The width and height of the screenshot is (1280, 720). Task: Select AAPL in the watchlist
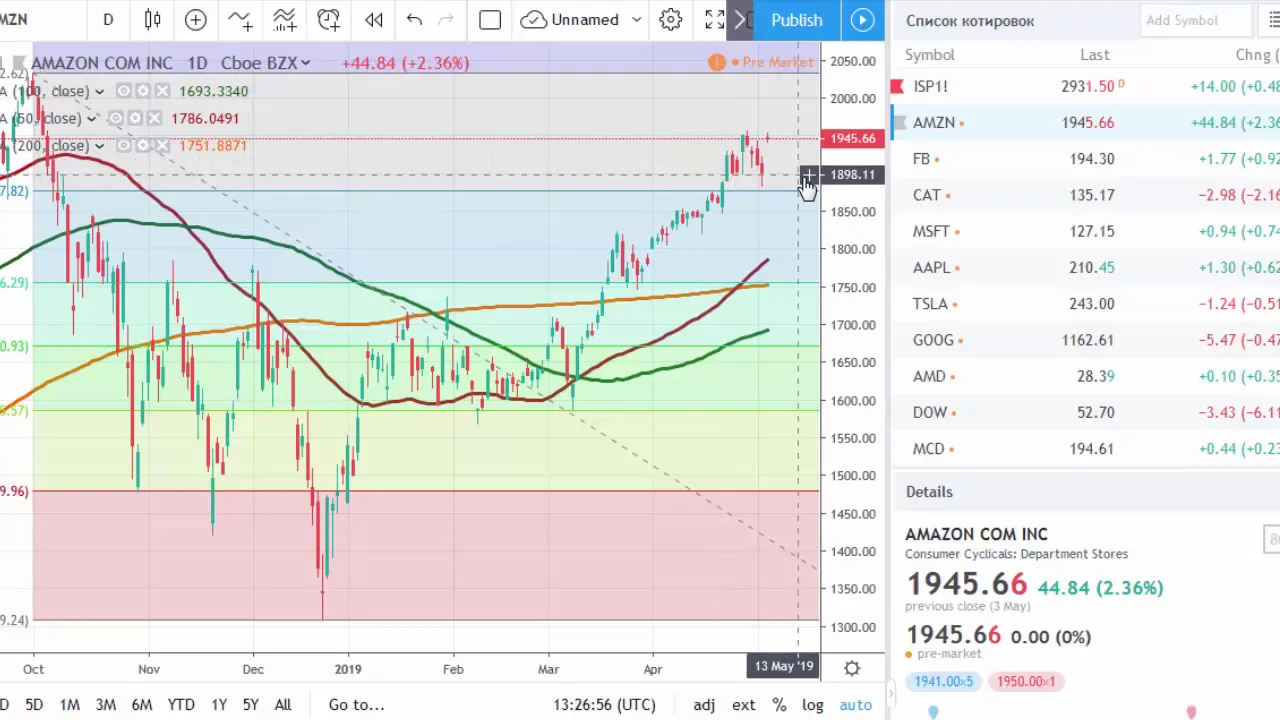coord(1085,267)
